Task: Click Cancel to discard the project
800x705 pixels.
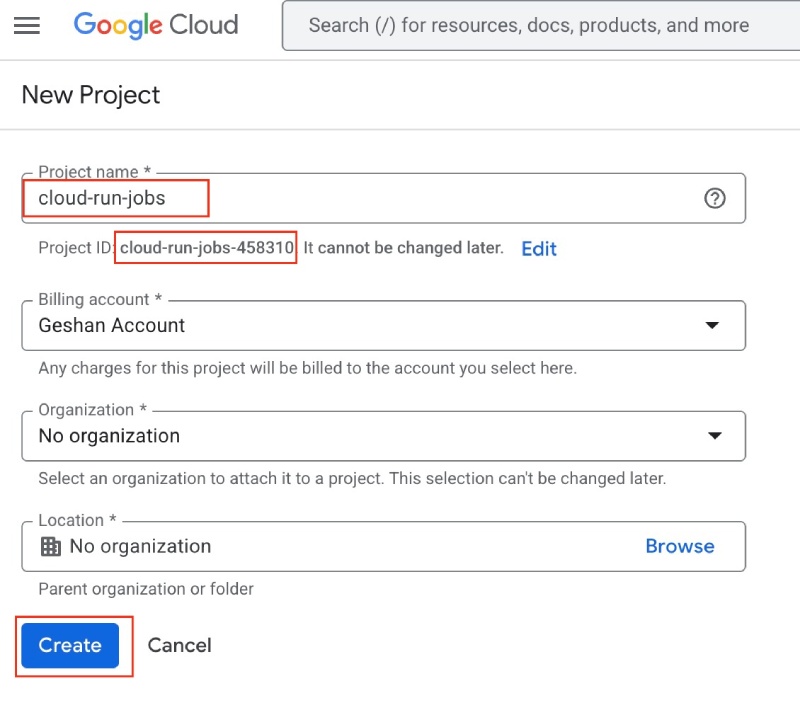Action: [179, 645]
